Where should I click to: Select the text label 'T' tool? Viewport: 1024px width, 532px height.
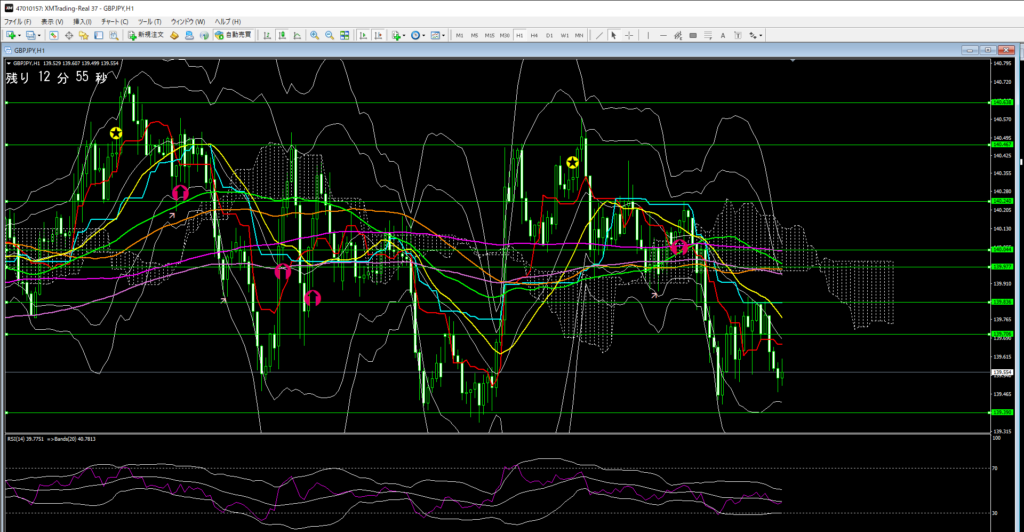point(738,35)
